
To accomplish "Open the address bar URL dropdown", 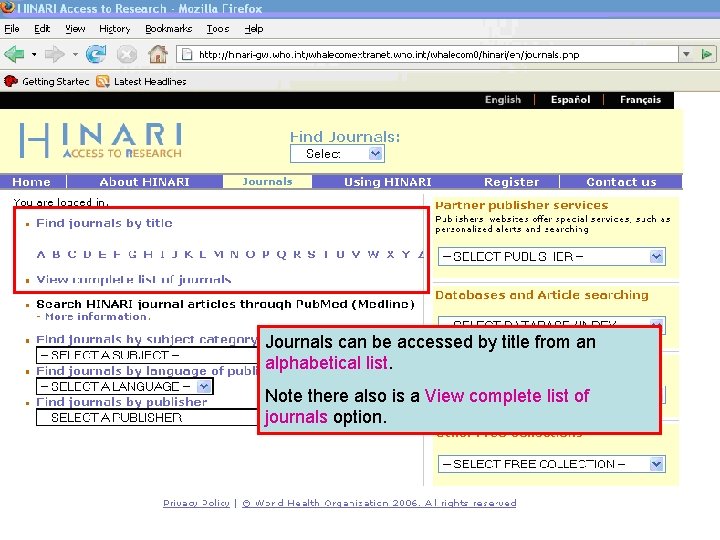I will click(686, 55).
